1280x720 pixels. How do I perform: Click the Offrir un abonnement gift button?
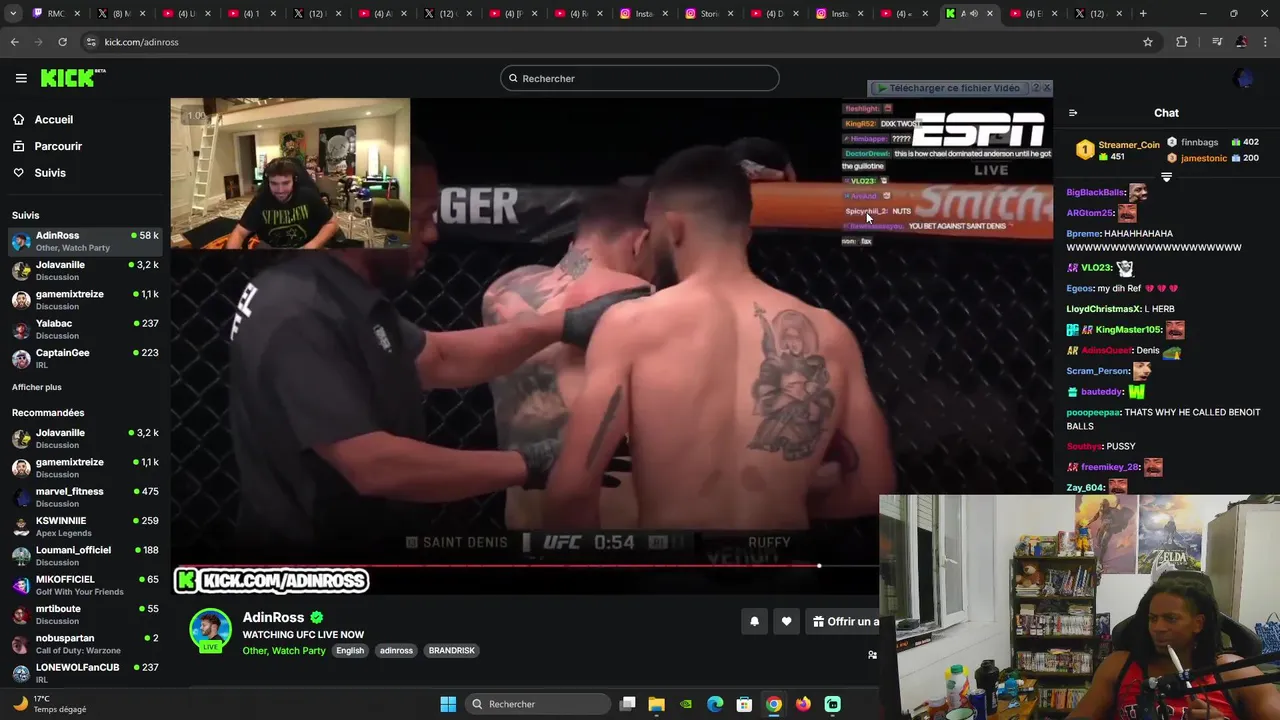[844, 621]
